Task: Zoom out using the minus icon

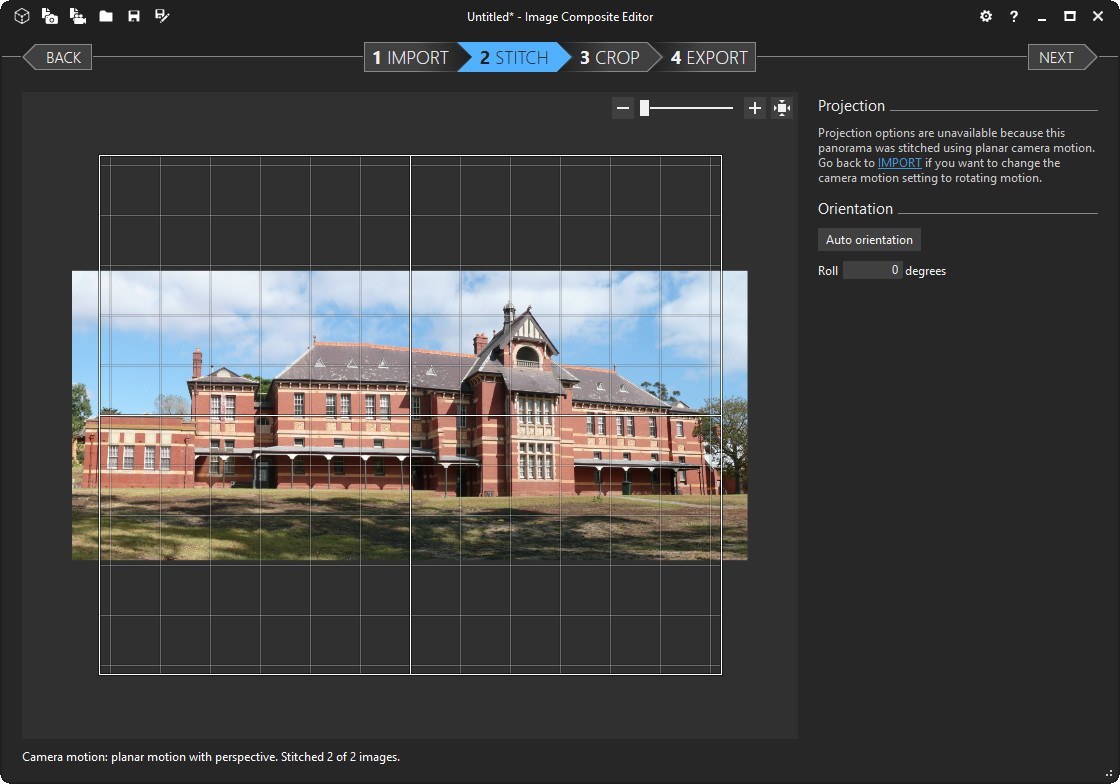Action: 623,107
